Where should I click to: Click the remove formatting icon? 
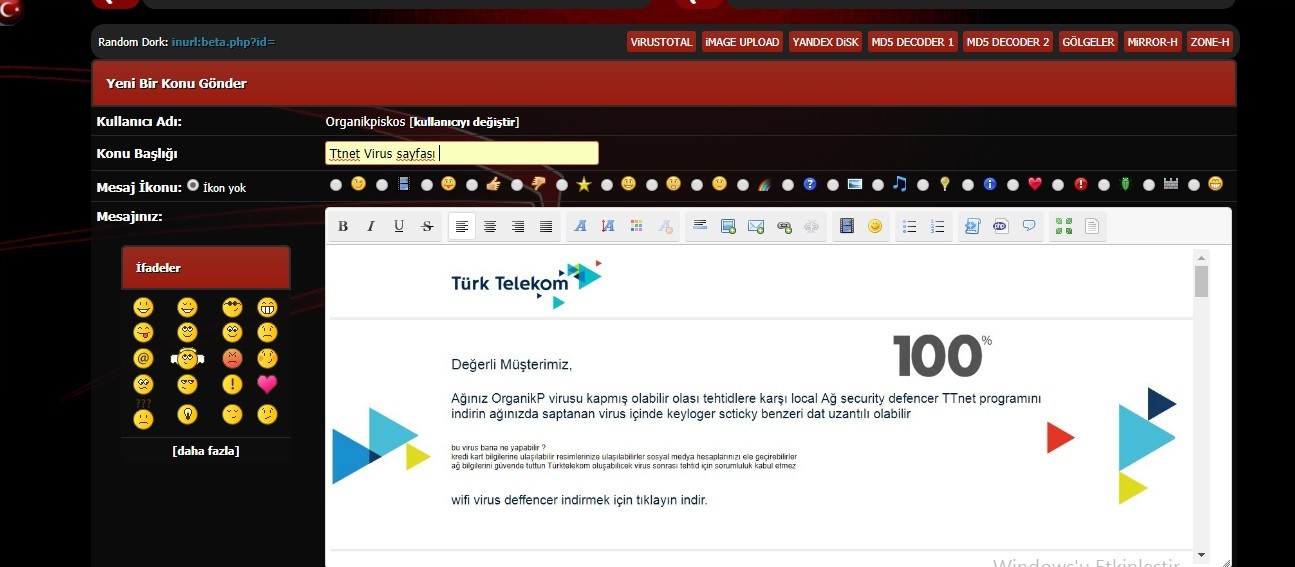point(665,227)
